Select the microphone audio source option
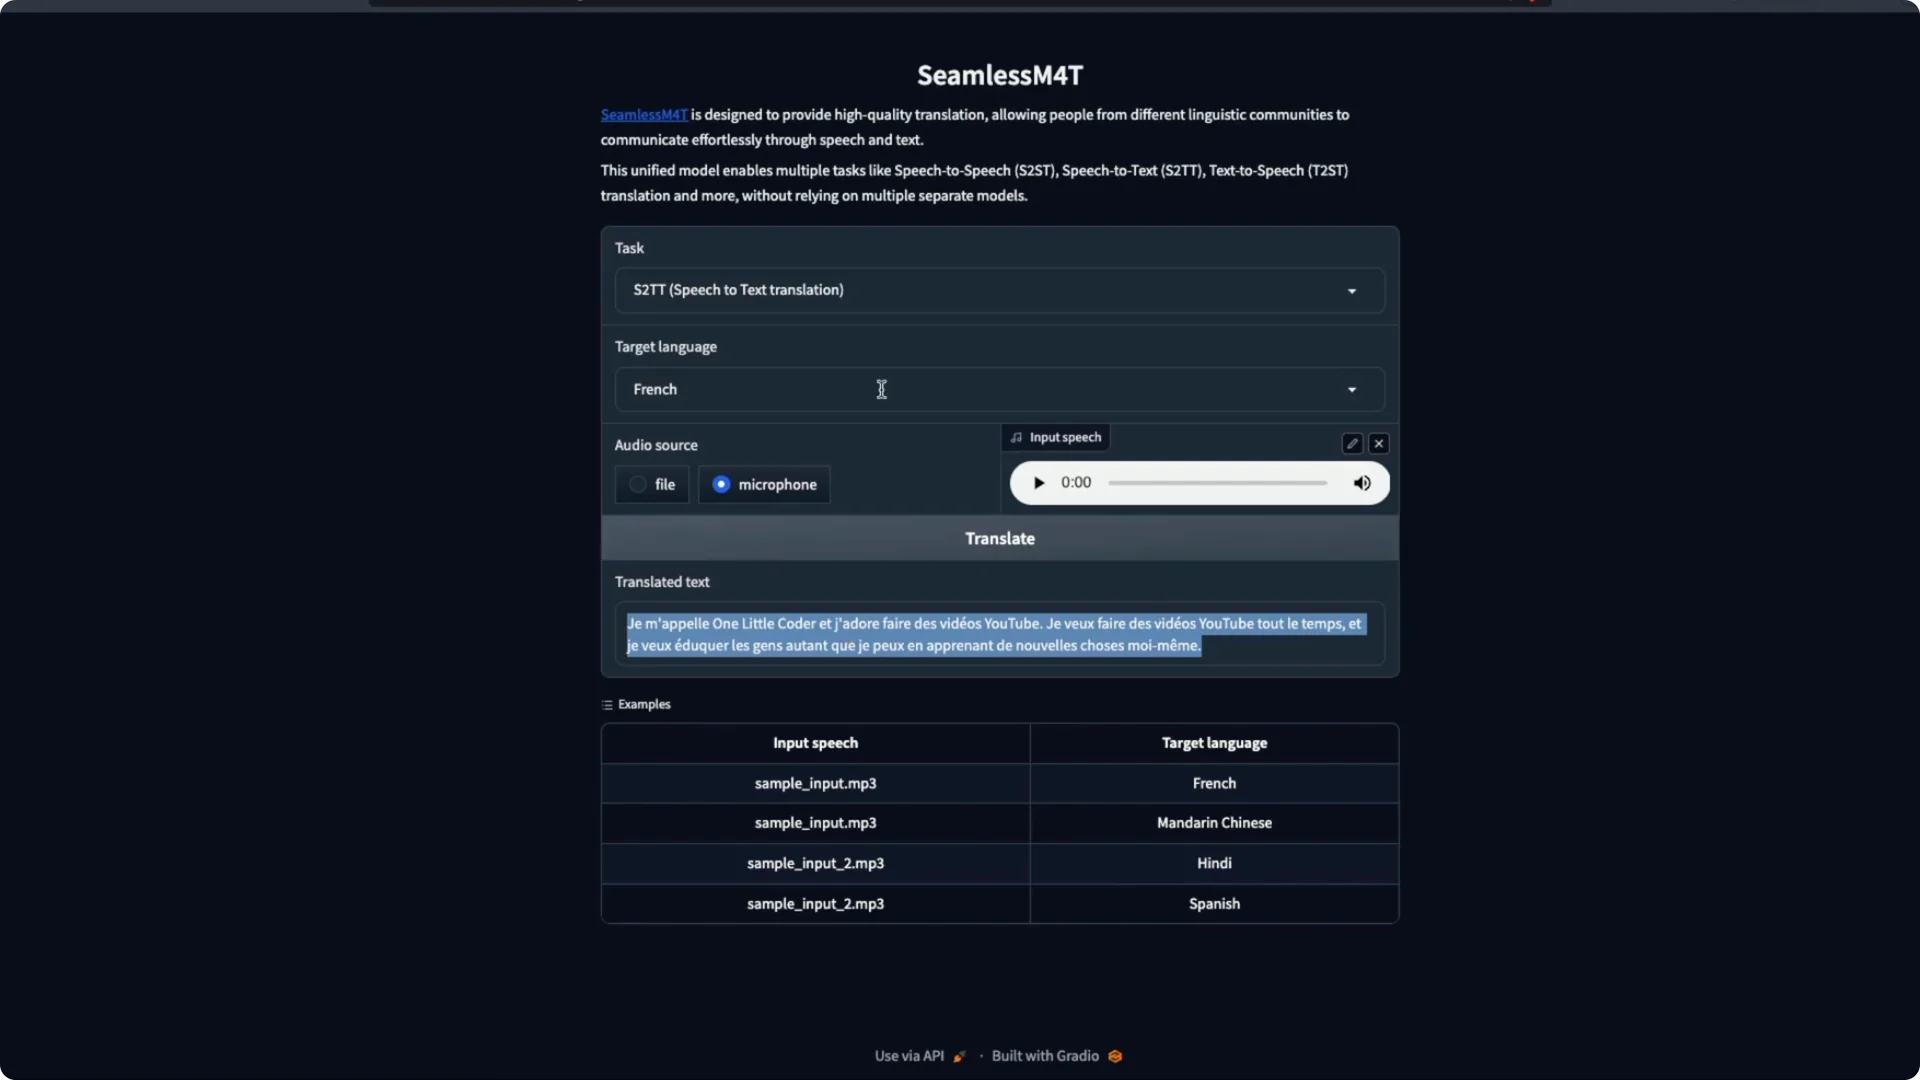Screen dimensions: 1920x1080 [x=722, y=484]
